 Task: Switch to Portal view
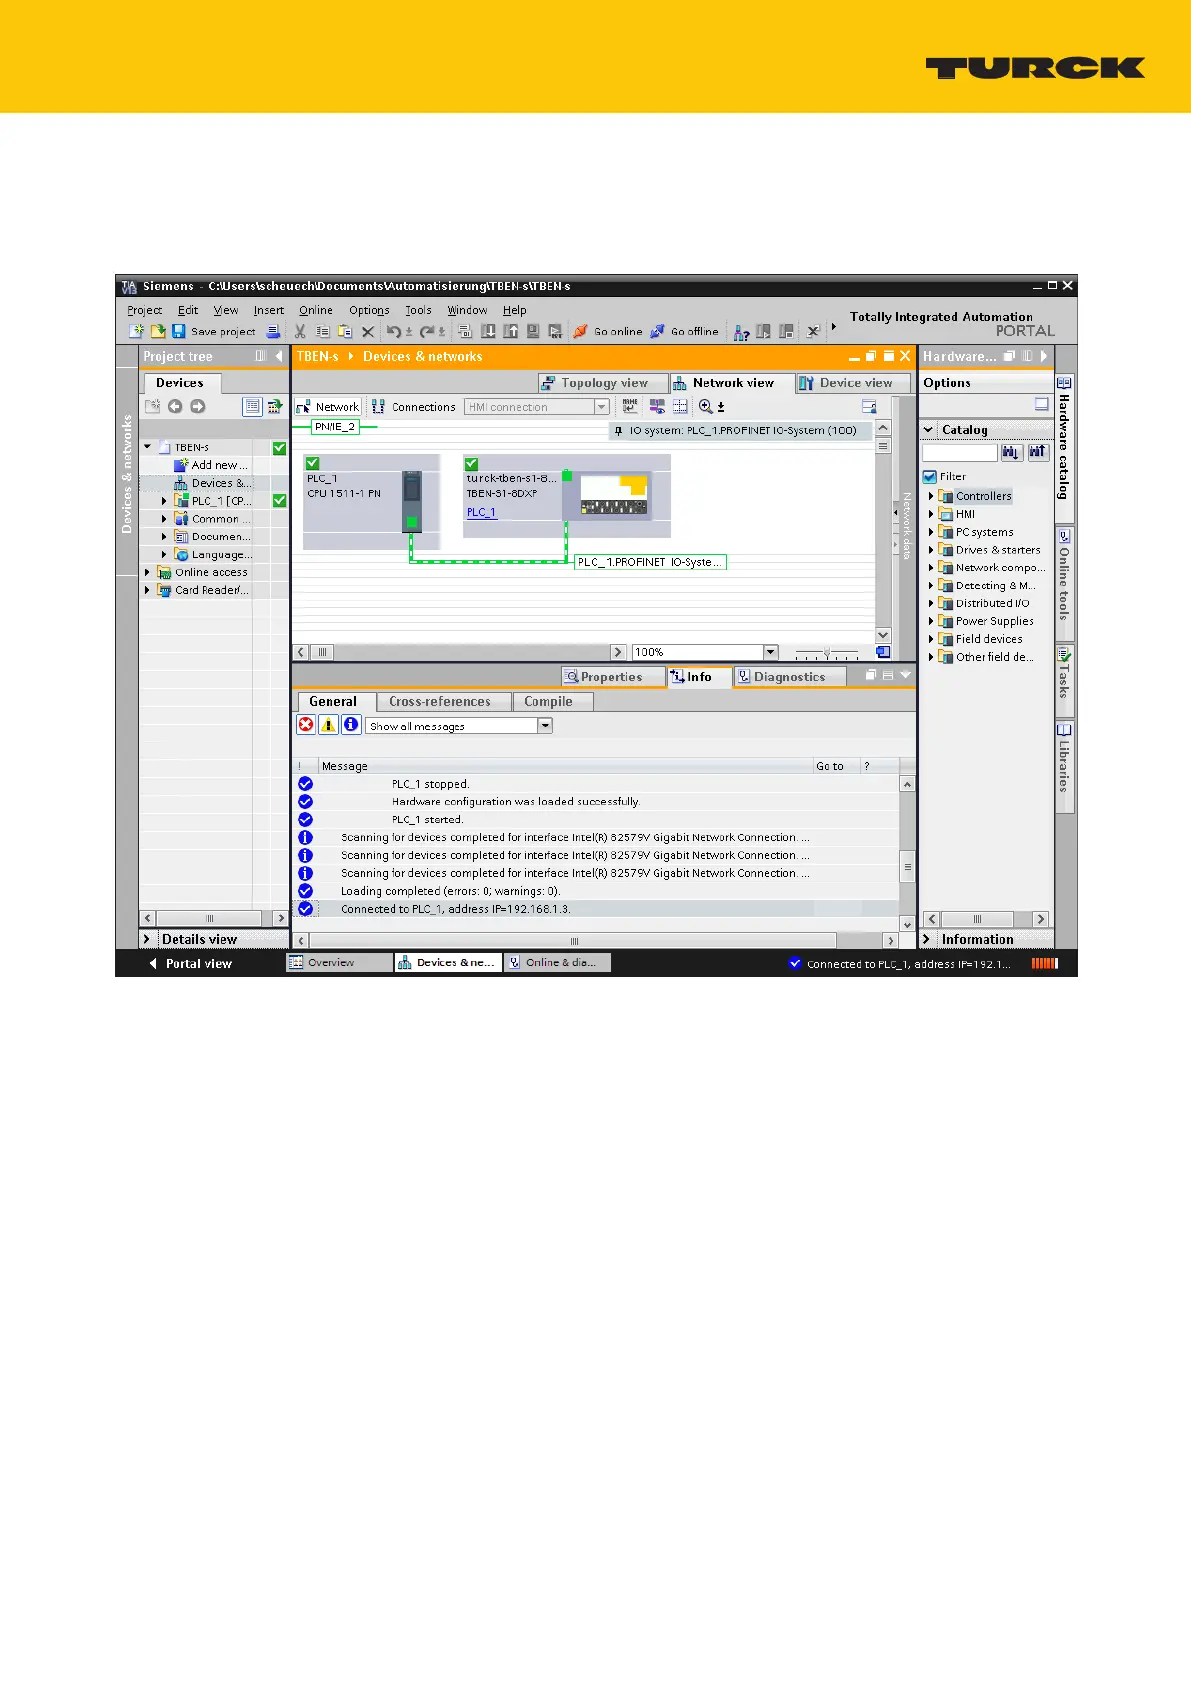click(190, 964)
